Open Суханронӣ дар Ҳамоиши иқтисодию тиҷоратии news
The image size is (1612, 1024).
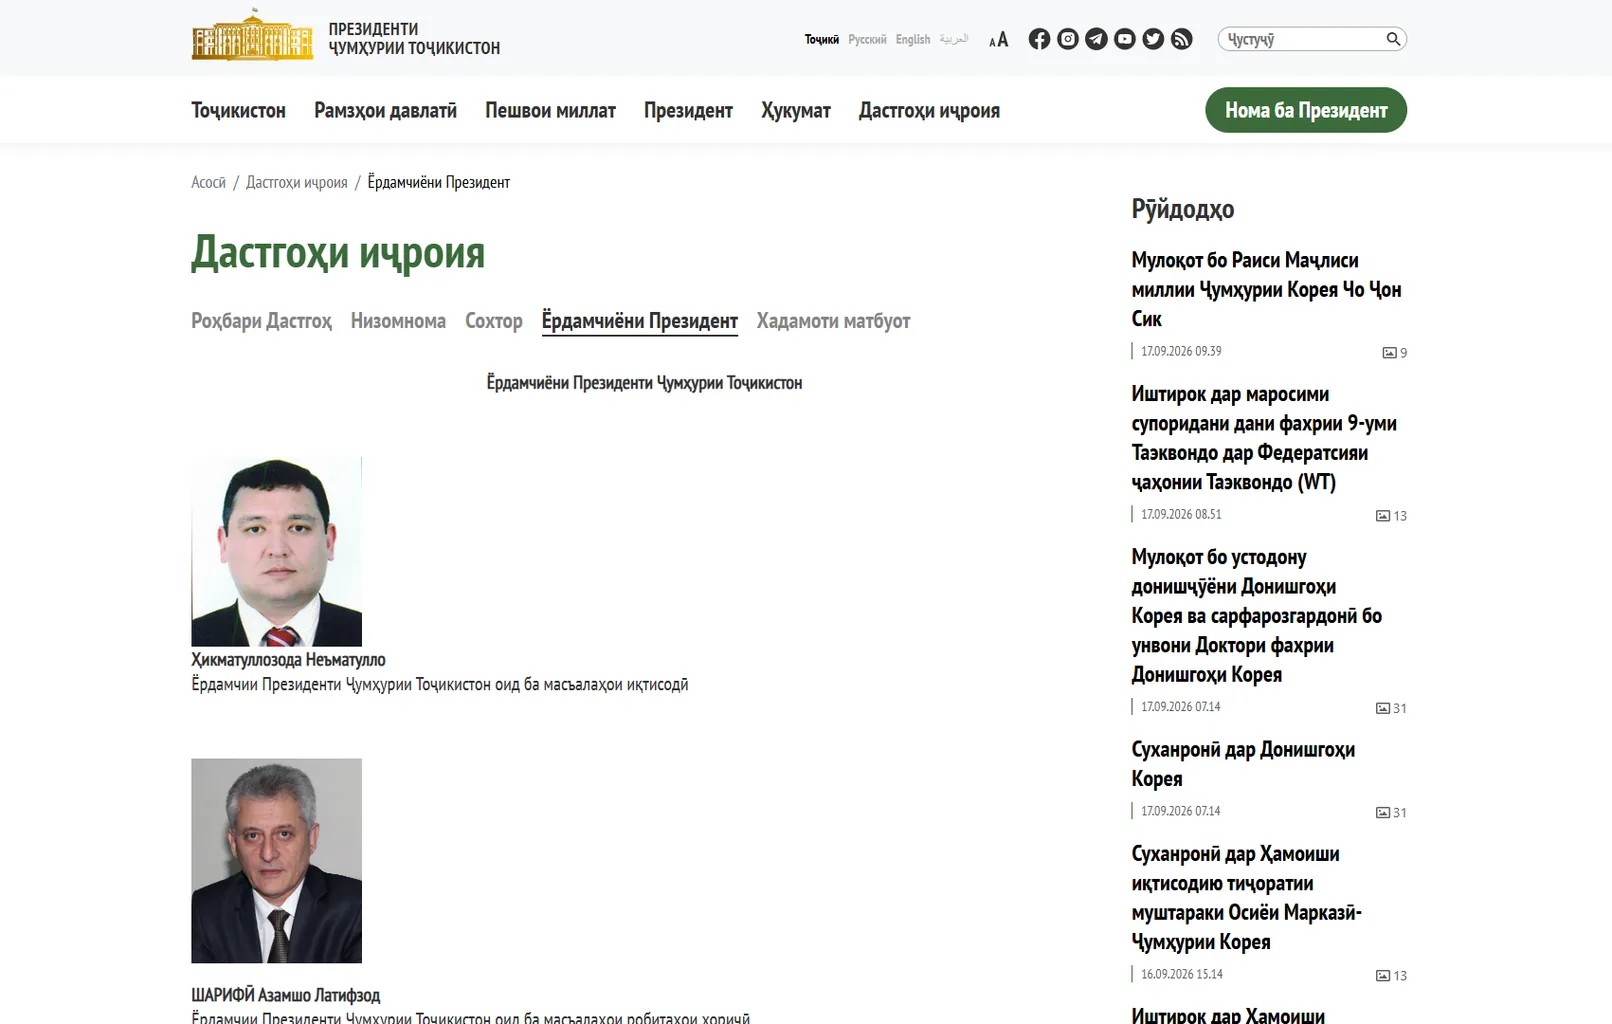pos(1246,898)
